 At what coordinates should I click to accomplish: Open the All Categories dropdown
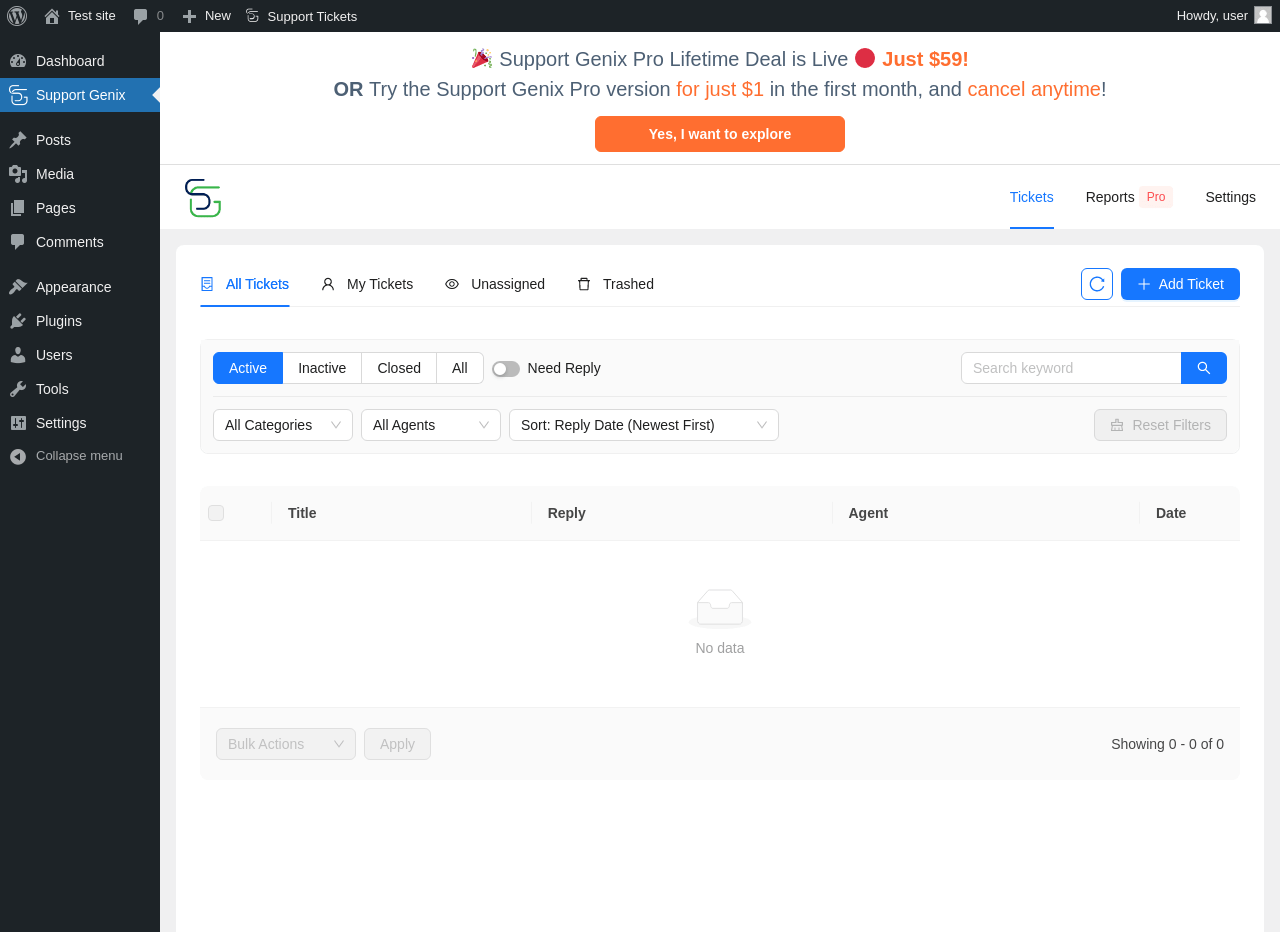pyautogui.click(x=283, y=425)
